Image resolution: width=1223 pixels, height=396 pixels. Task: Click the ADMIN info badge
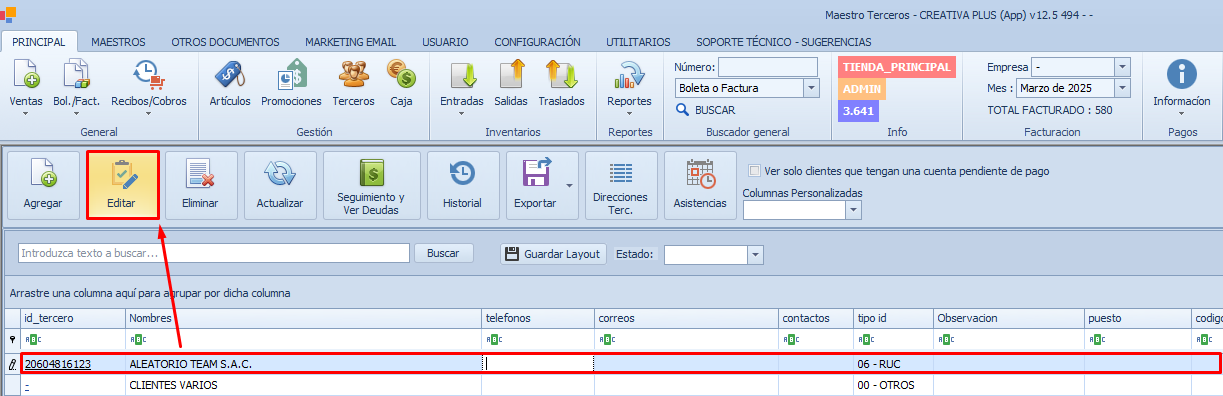[861, 89]
